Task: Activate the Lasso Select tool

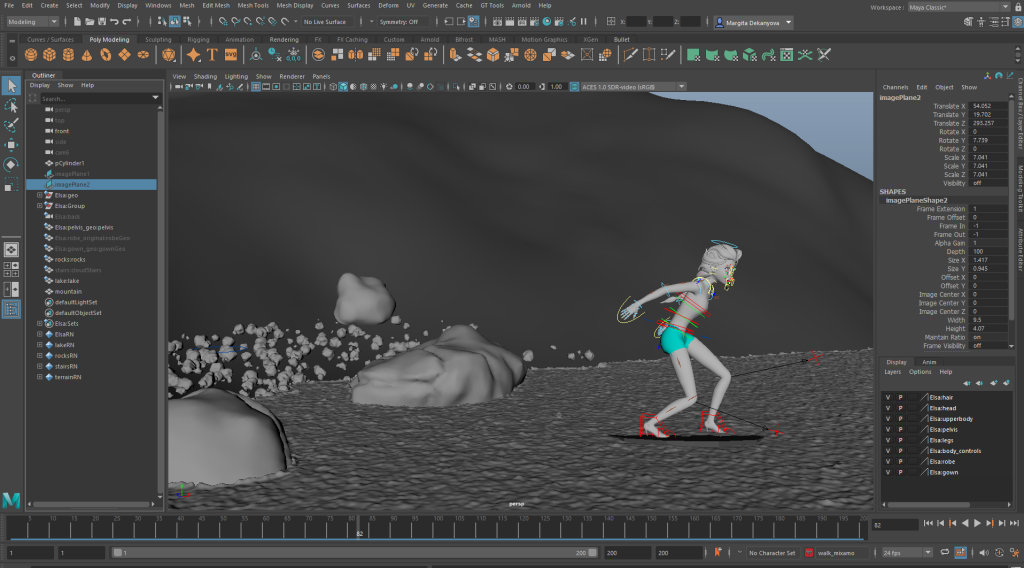Action: click(x=11, y=106)
